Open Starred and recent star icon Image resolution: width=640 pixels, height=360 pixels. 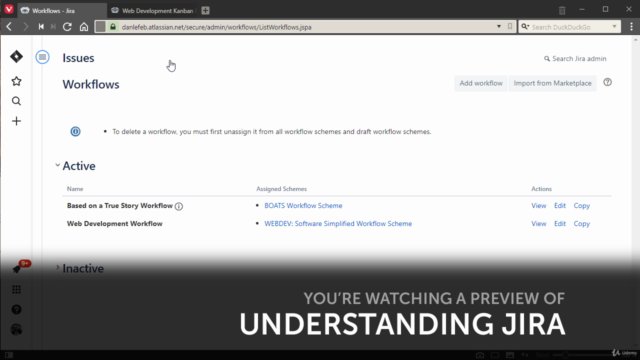click(x=16, y=81)
